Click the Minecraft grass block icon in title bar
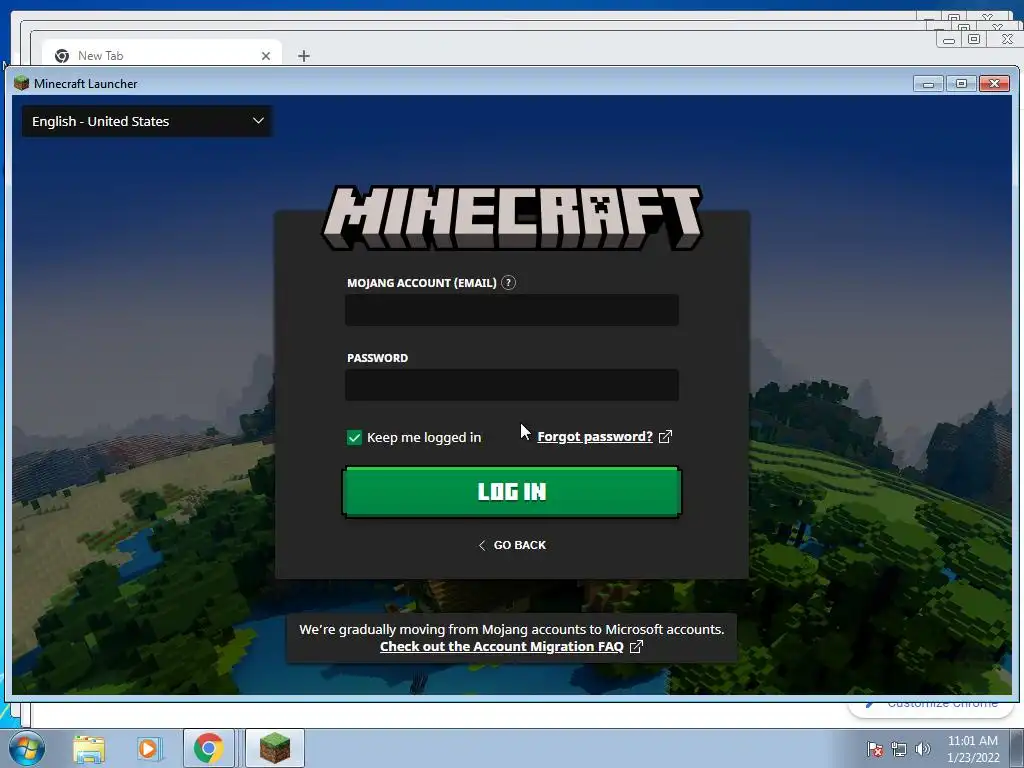This screenshot has height=768, width=1024. pyautogui.click(x=22, y=83)
